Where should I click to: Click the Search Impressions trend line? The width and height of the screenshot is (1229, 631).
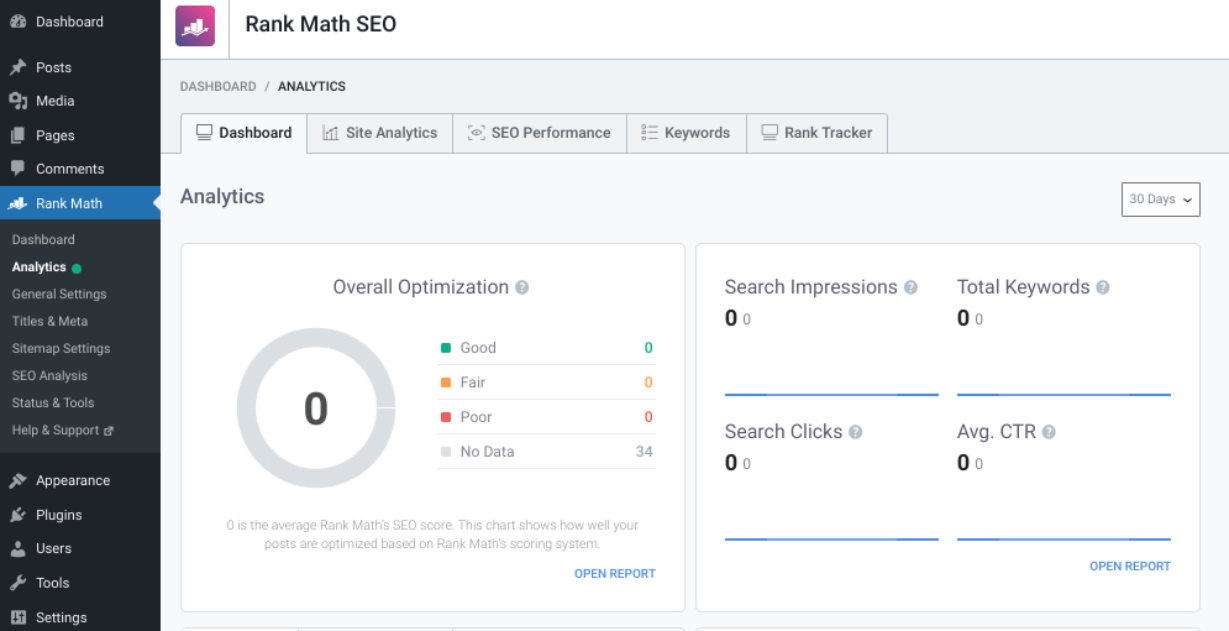pyautogui.click(x=832, y=395)
